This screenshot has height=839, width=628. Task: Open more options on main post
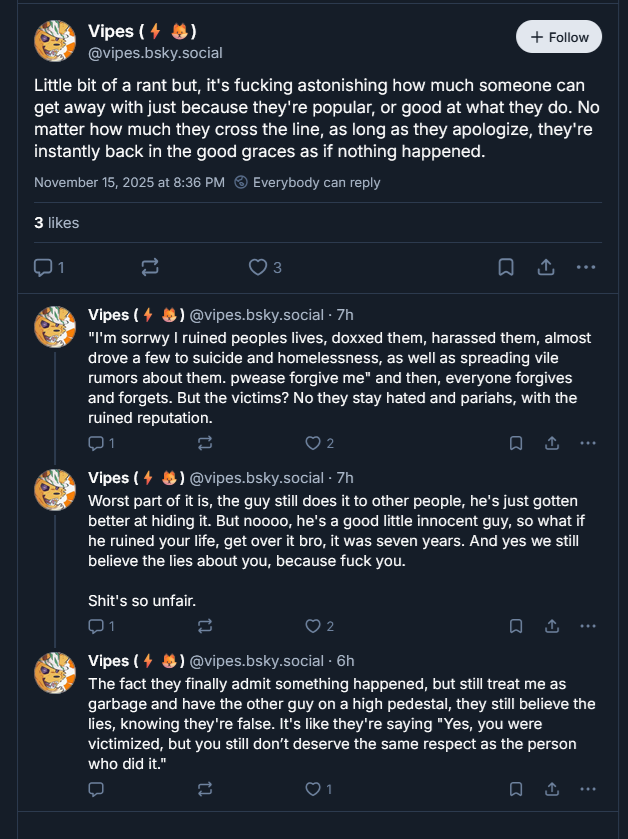pyautogui.click(x=586, y=267)
